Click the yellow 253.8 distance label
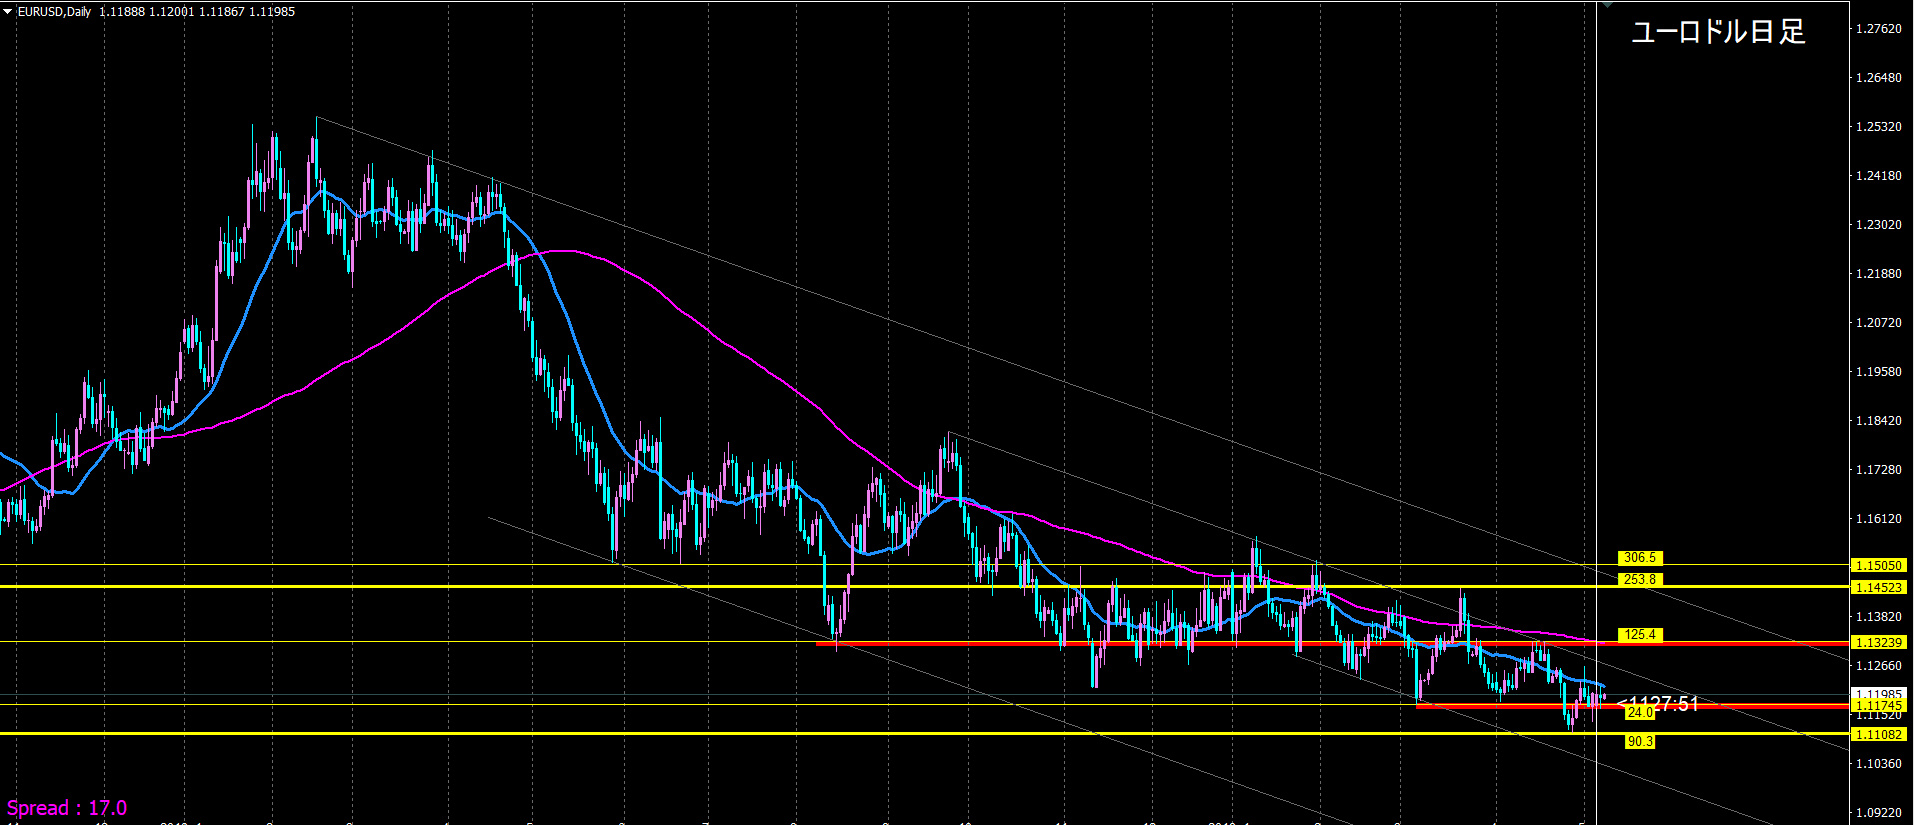This screenshot has height=825, width=1914. pos(1640,579)
